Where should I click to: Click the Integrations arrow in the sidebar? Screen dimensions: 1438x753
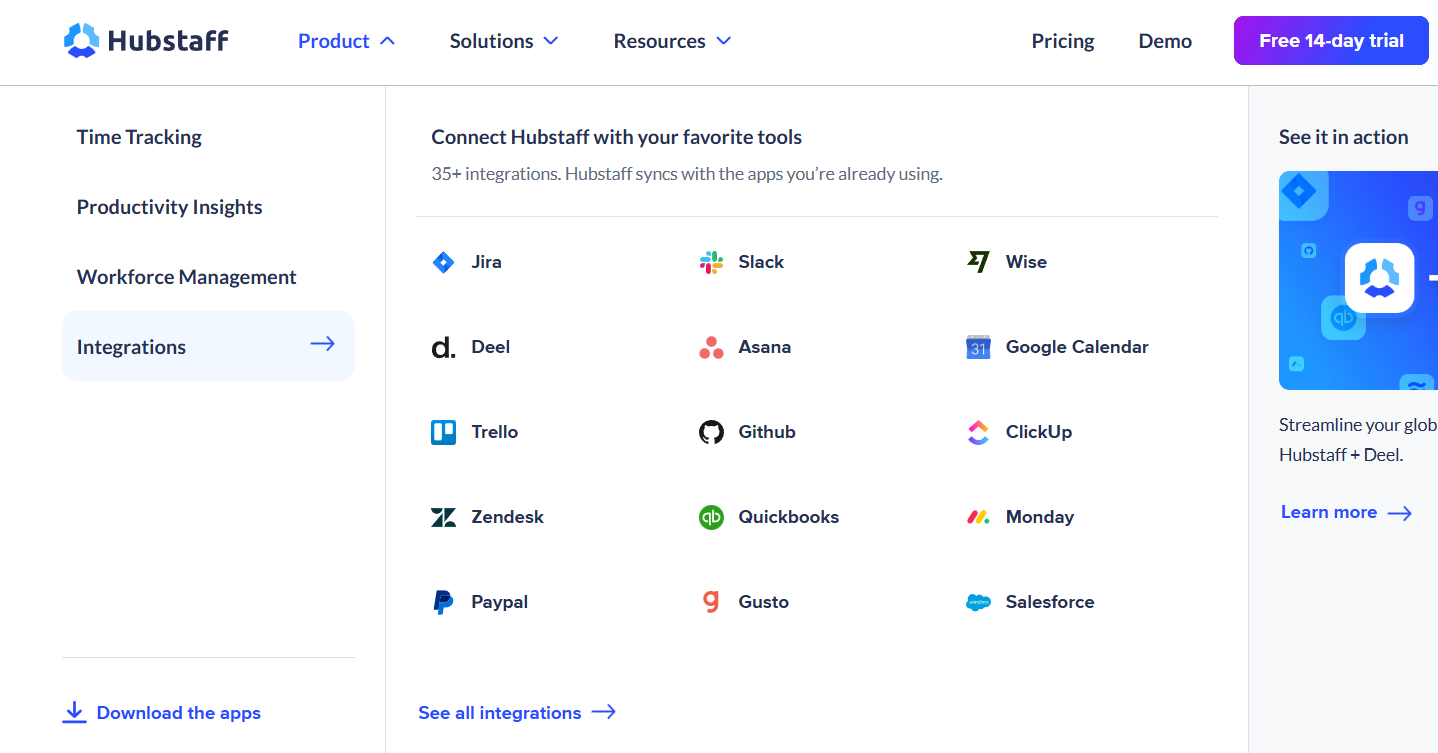coord(322,343)
